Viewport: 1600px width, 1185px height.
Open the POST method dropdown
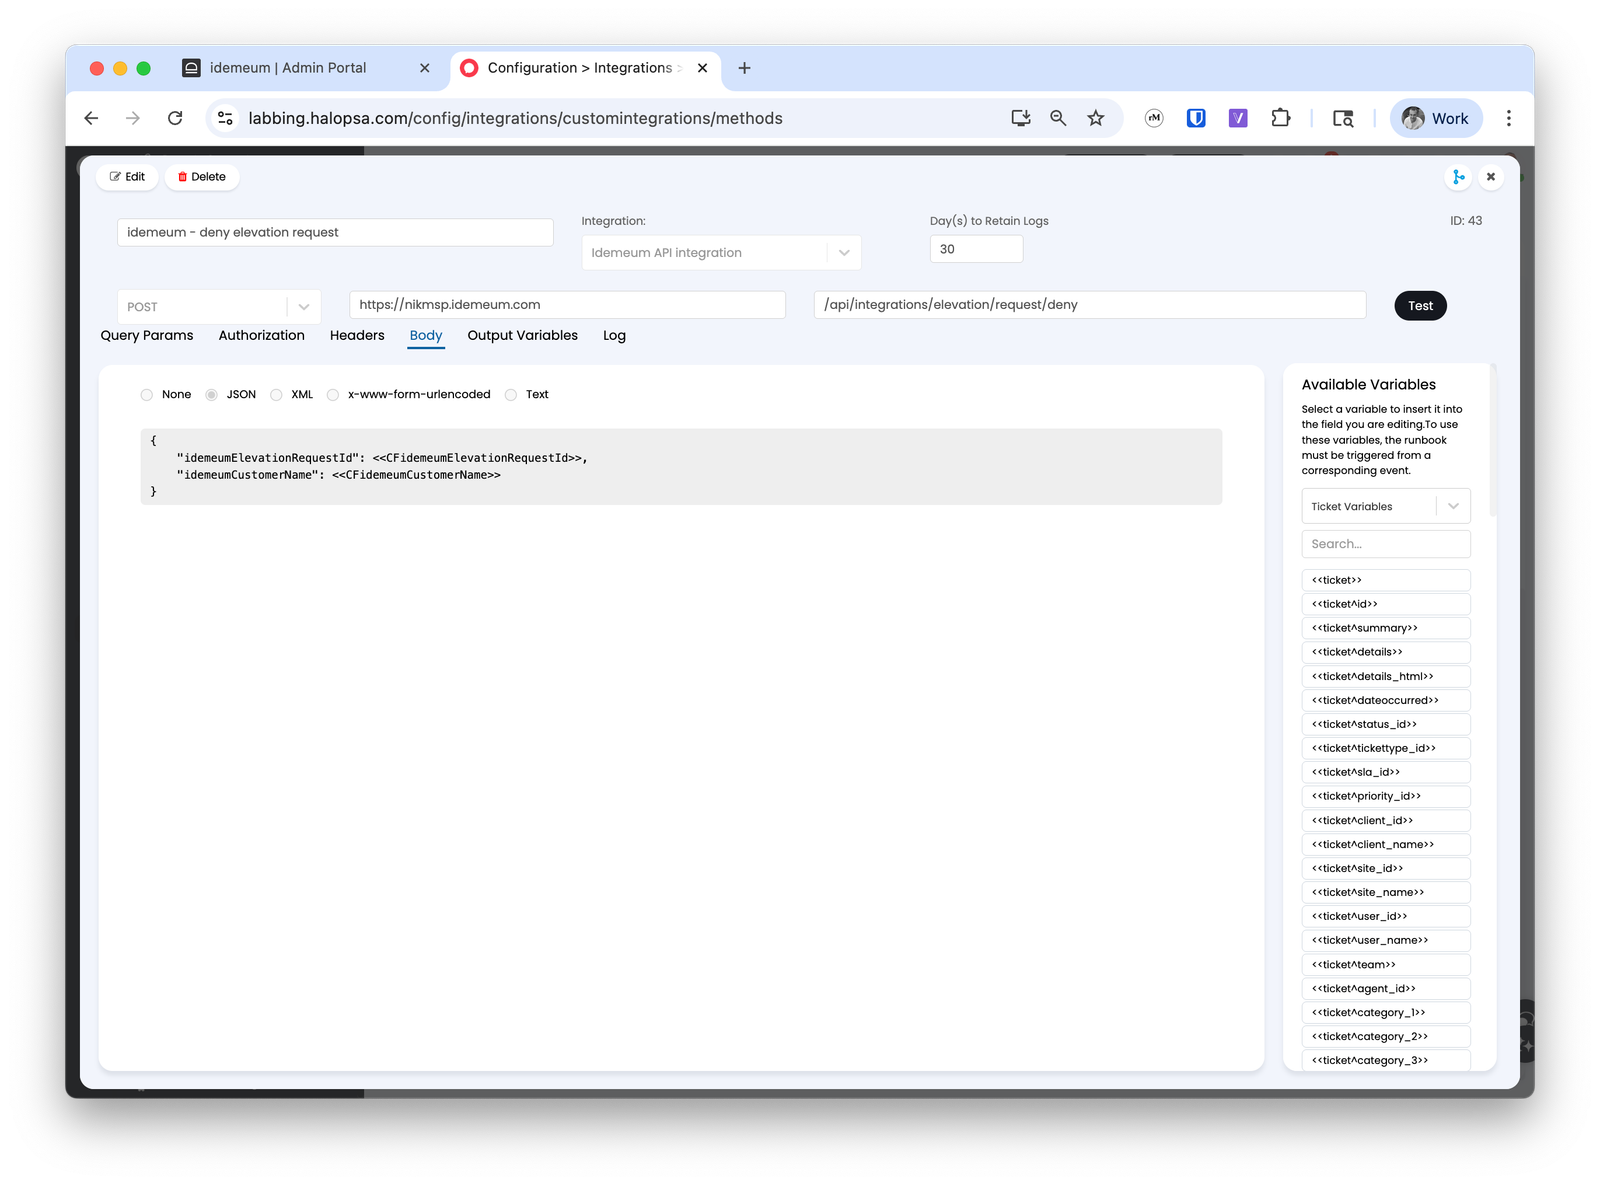(219, 307)
